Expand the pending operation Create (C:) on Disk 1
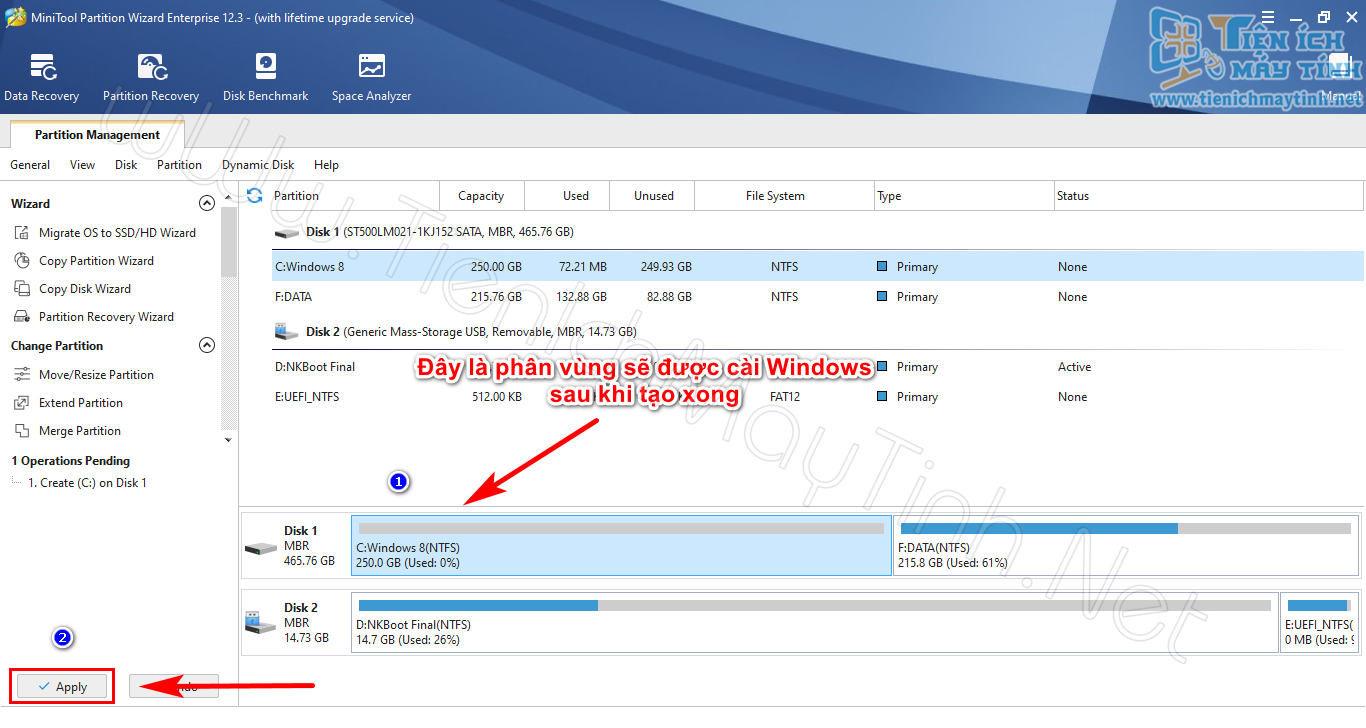The image size is (1366, 728). [x=17, y=482]
